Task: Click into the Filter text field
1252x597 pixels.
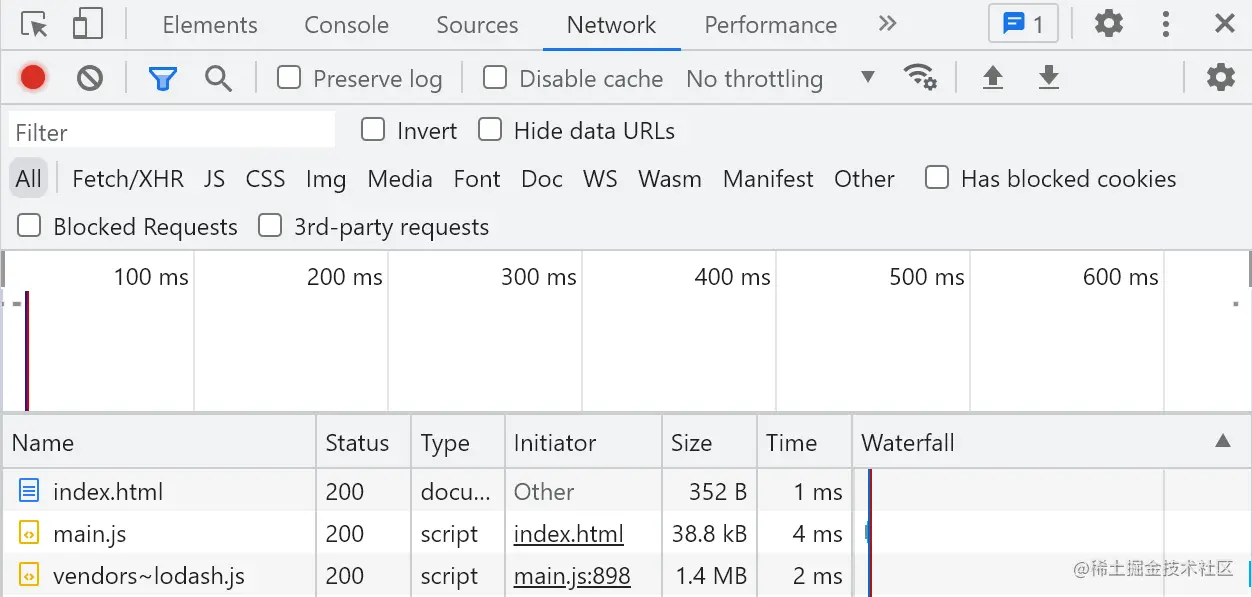Action: tap(172, 131)
